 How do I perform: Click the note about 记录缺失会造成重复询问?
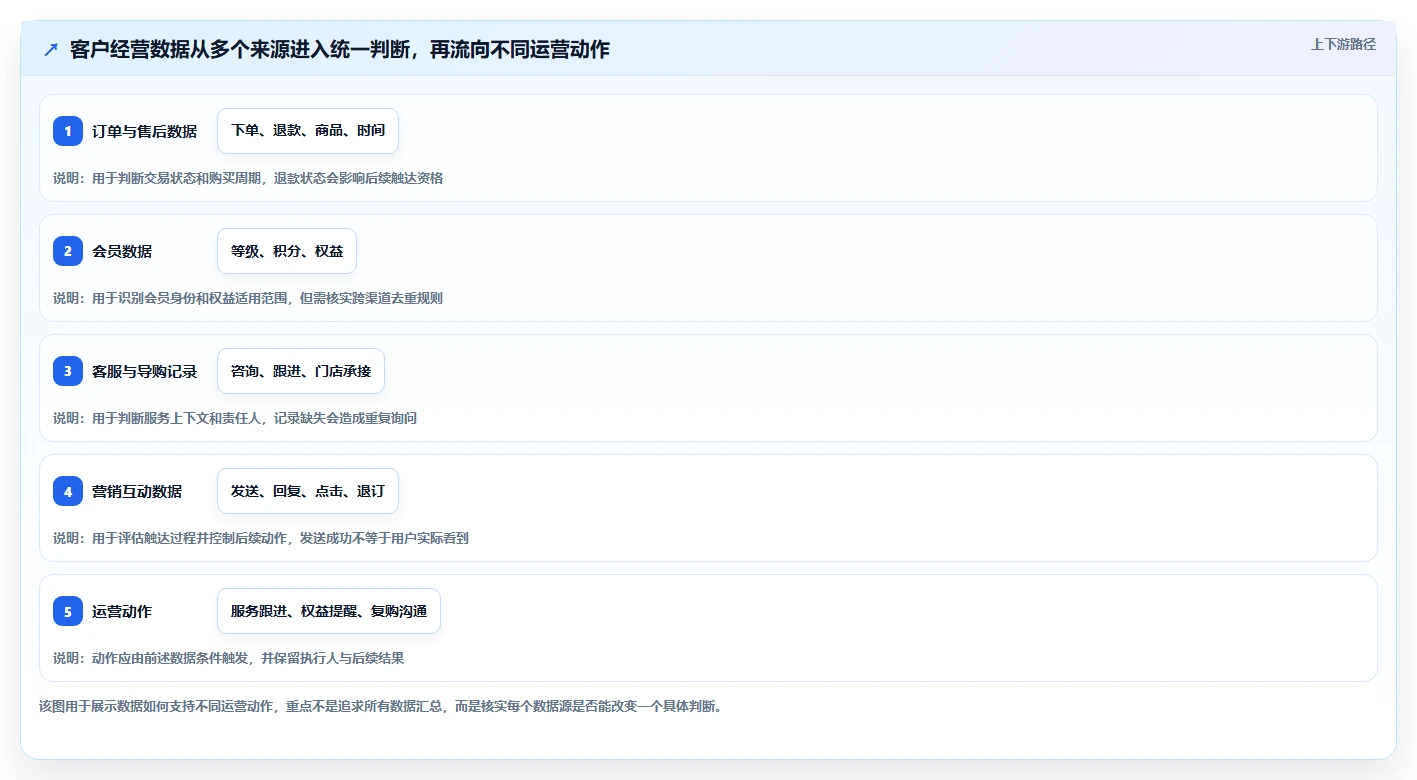pos(235,418)
